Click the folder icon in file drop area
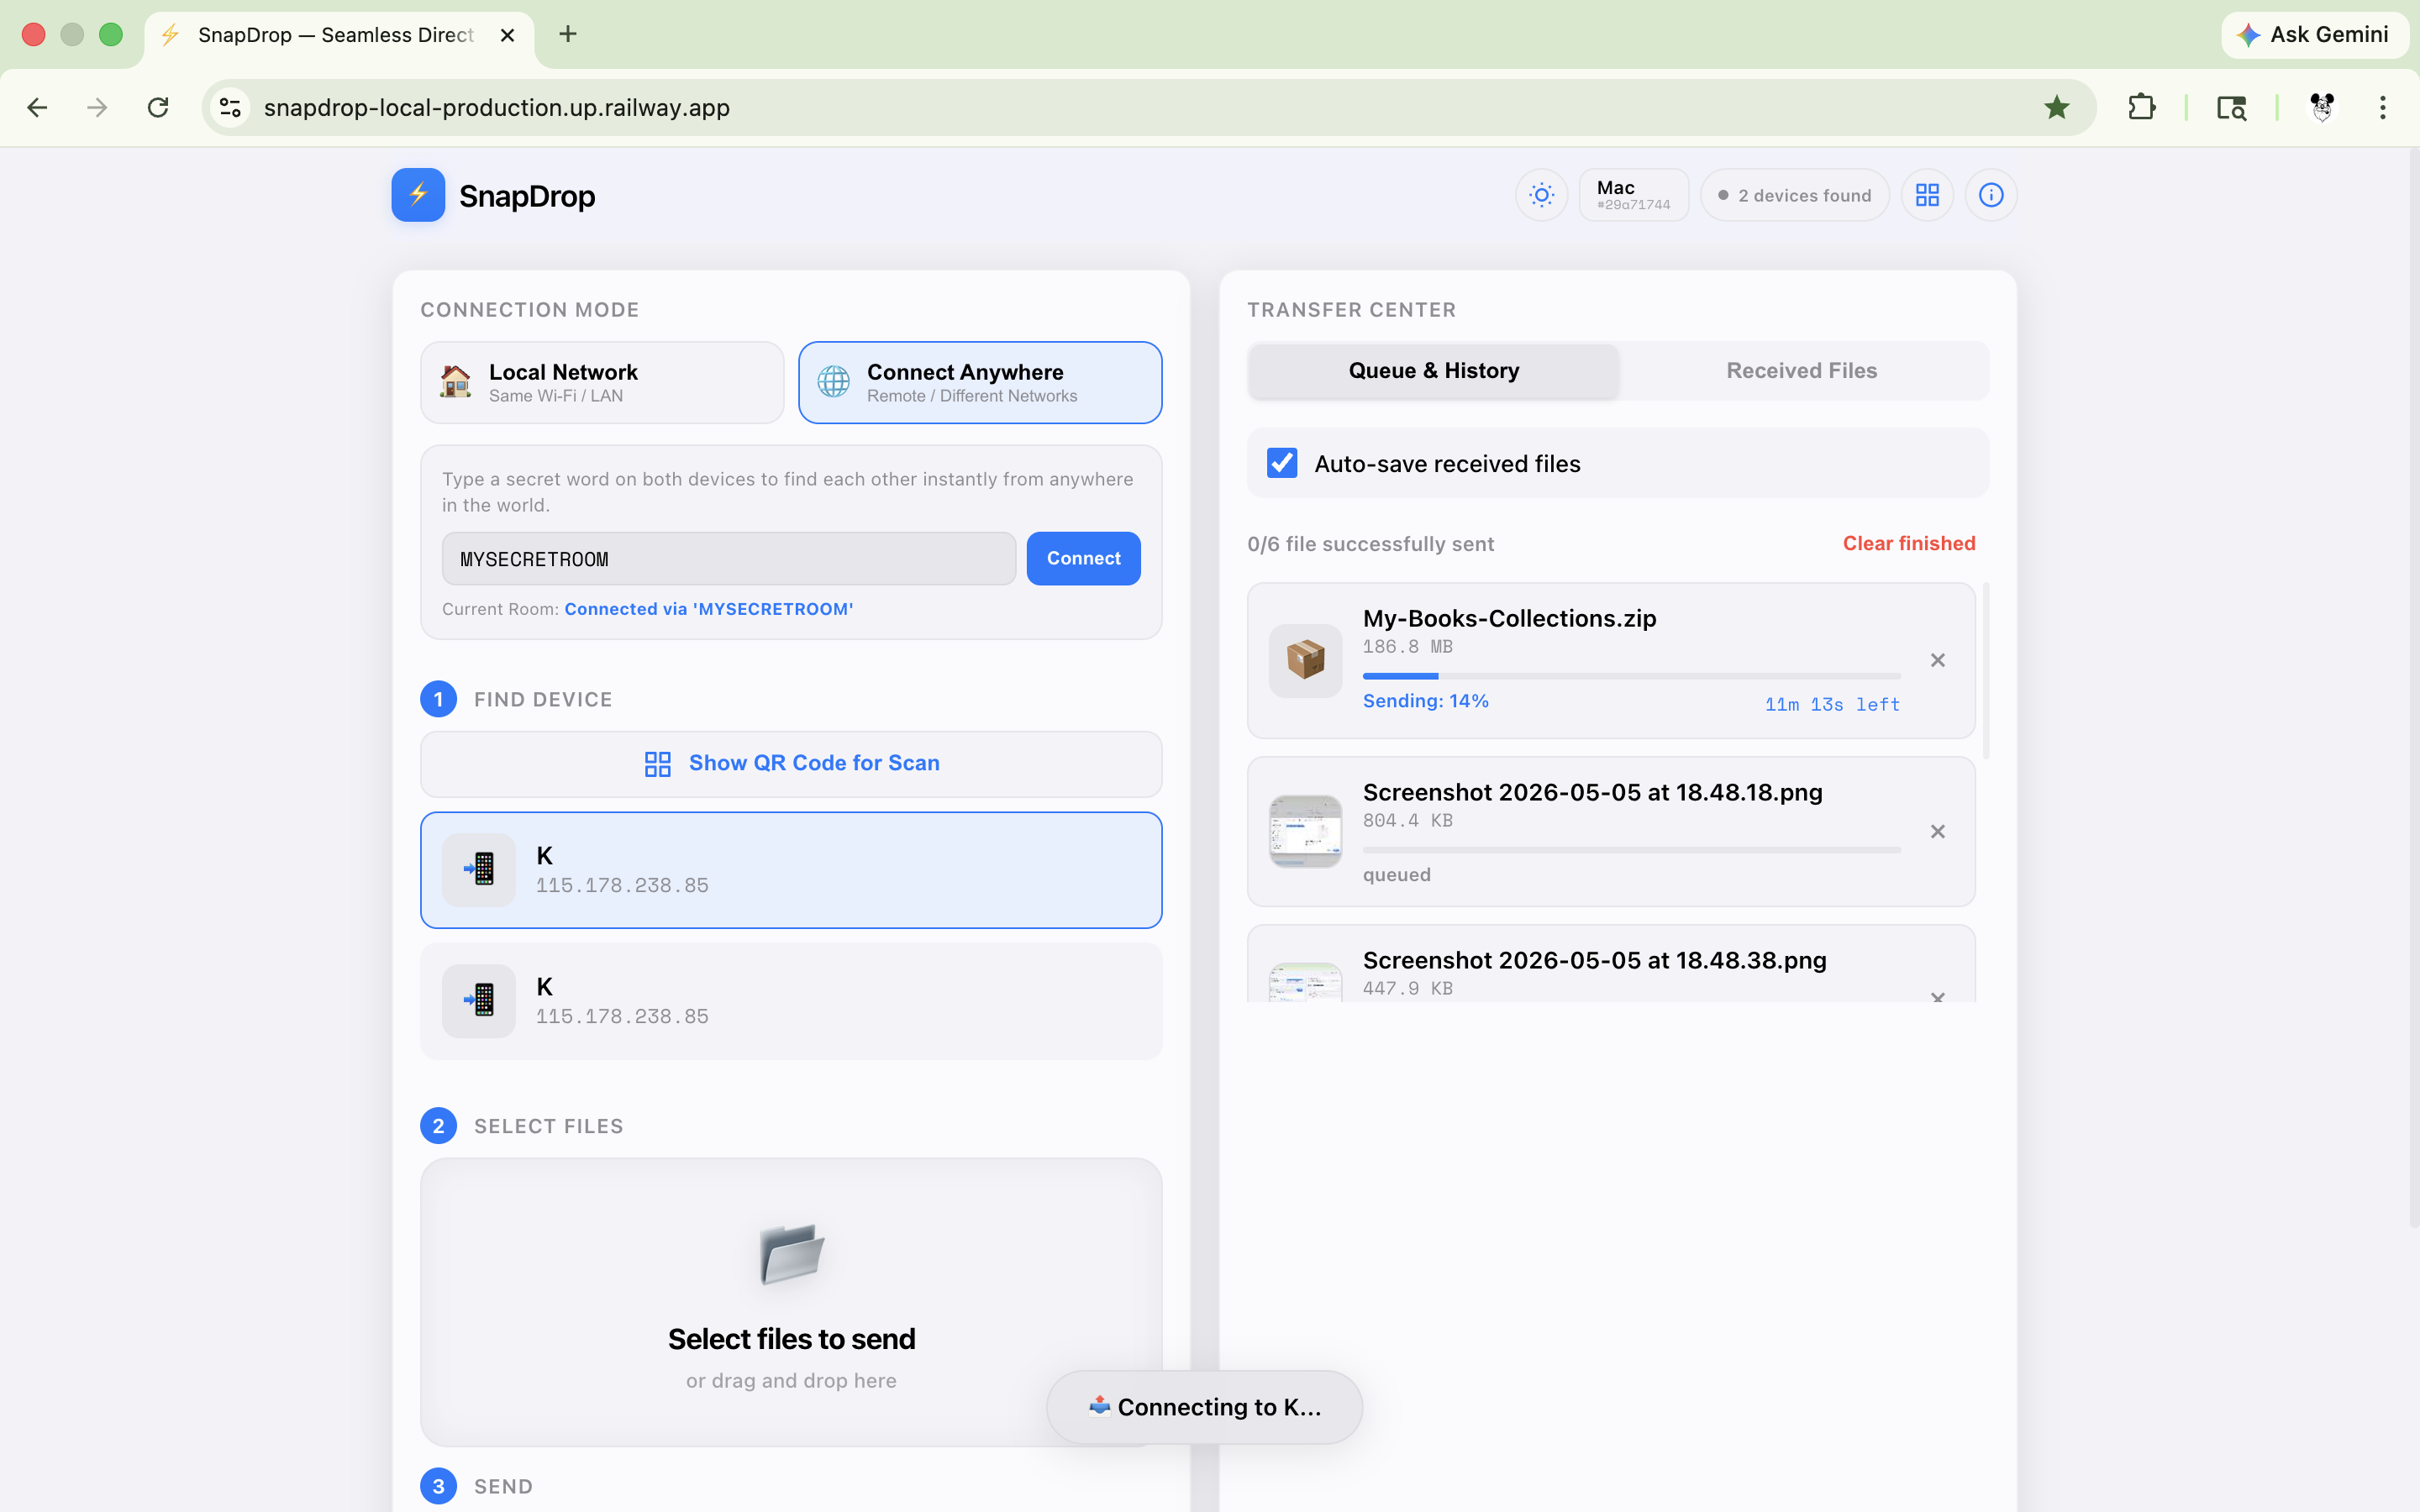This screenshot has width=2420, height=1512. pos(791,1253)
